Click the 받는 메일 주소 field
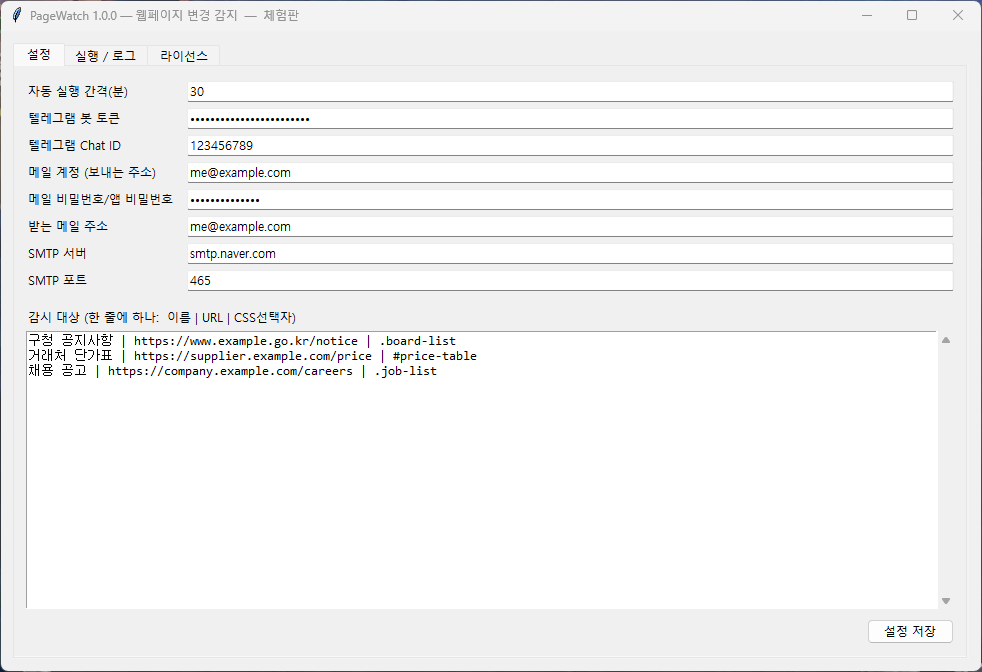The height and width of the screenshot is (672, 982). point(570,226)
